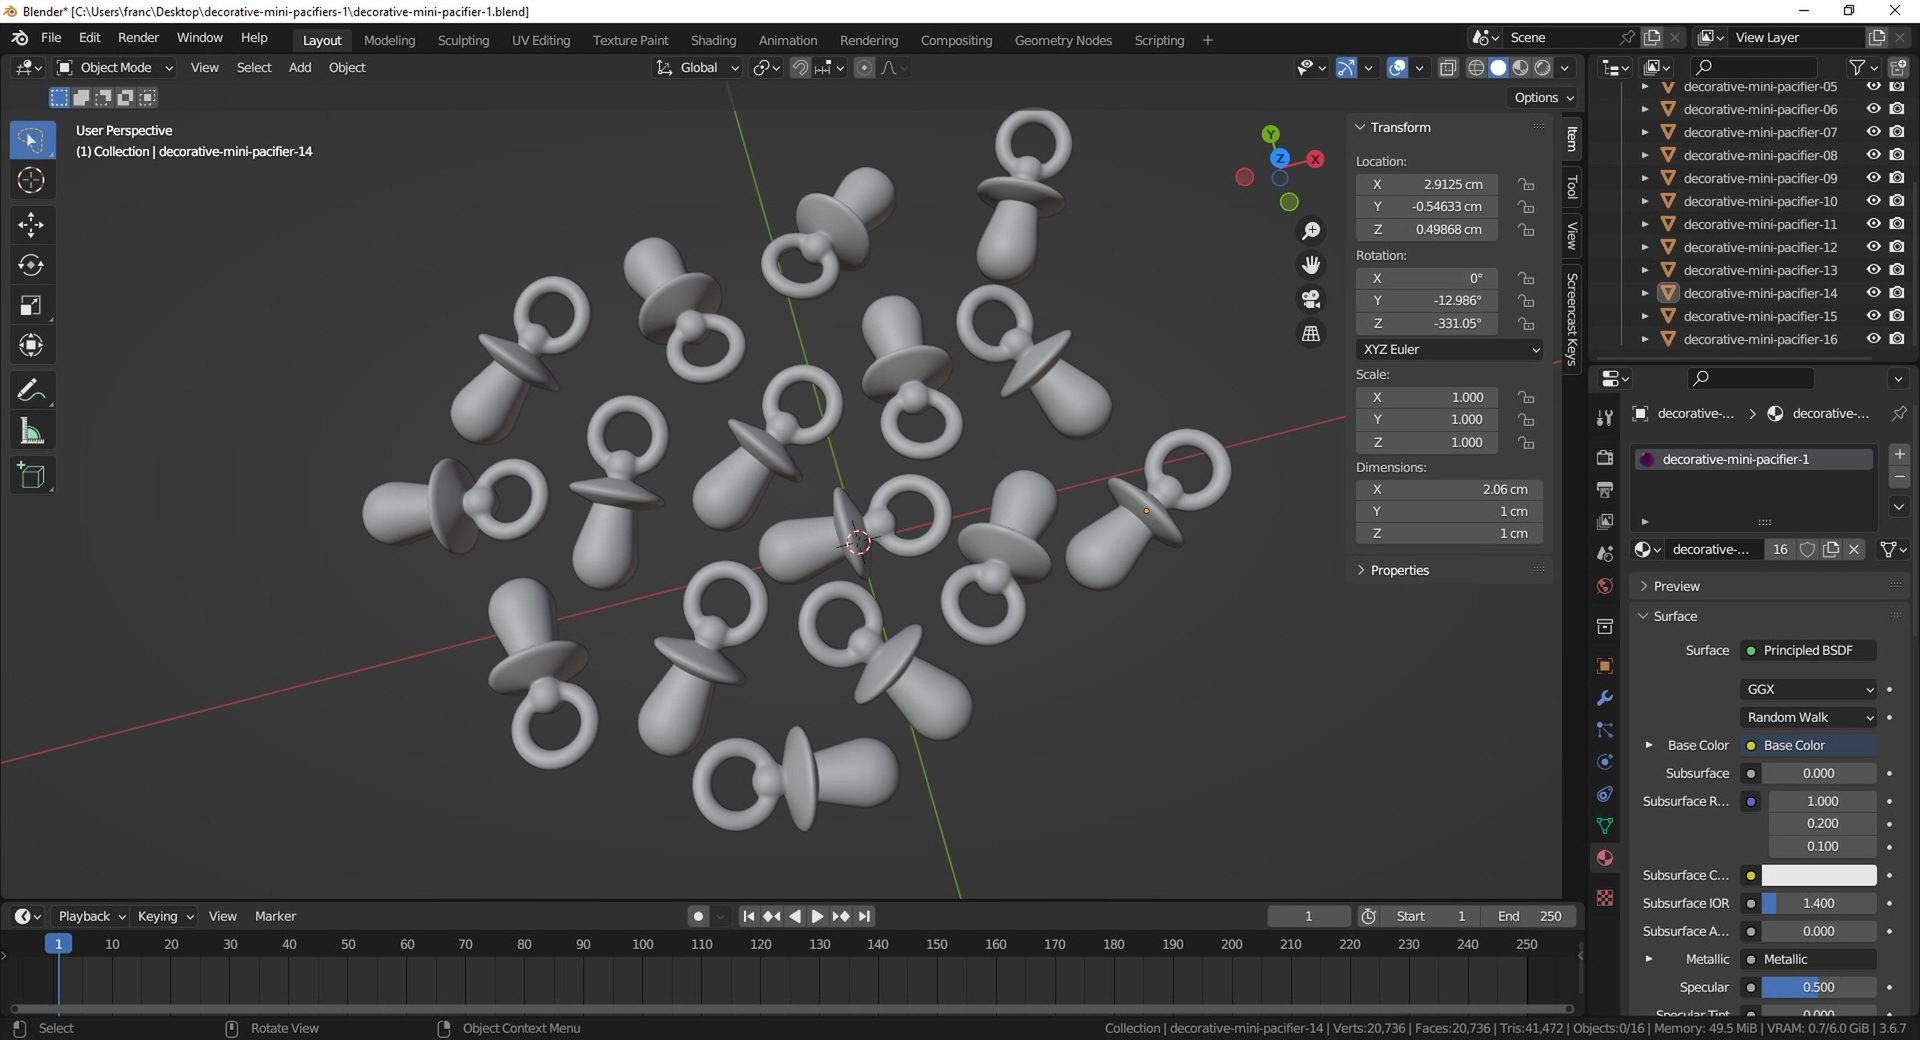The height and width of the screenshot is (1040, 1920).
Task: Open Object Mode dropdown
Action: point(115,68)
